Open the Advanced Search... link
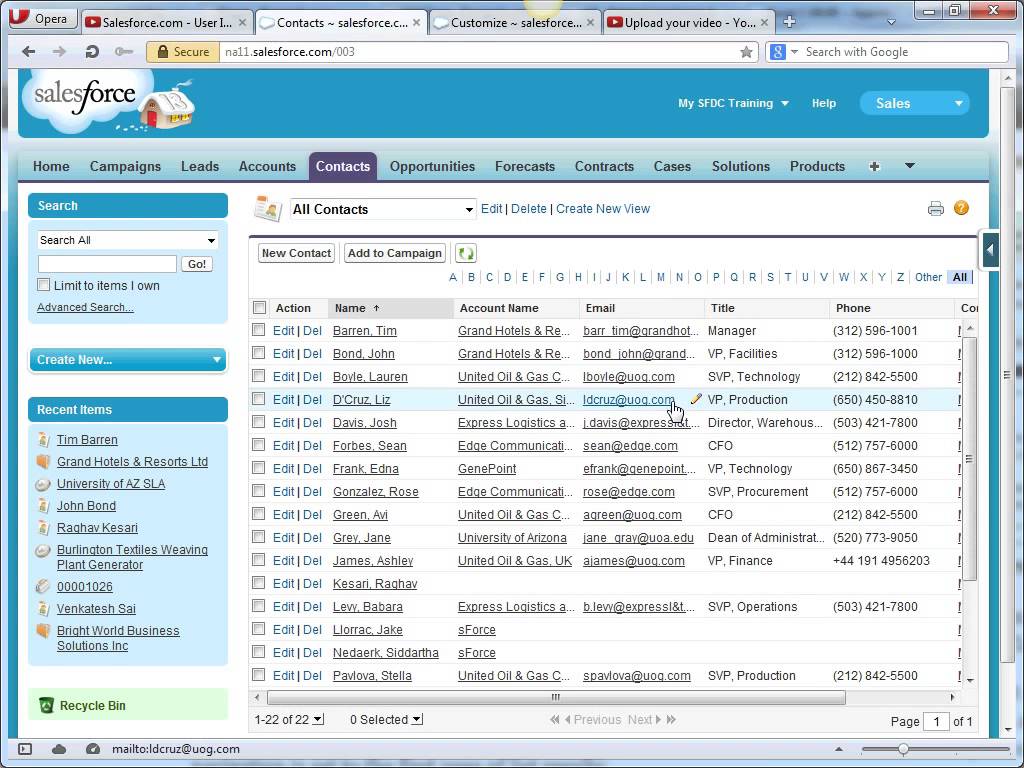This screenshot has height=768, width=1024. (x=86, y=307)
